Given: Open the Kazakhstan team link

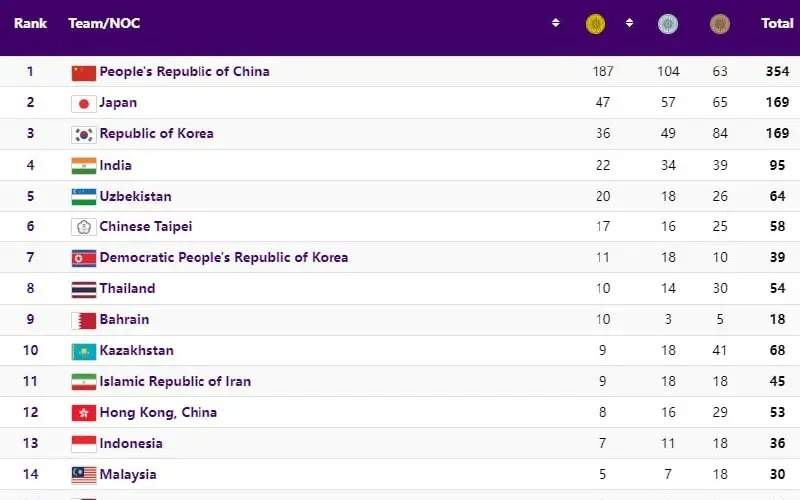Looking at the screenshot, I should coord(136,351).
